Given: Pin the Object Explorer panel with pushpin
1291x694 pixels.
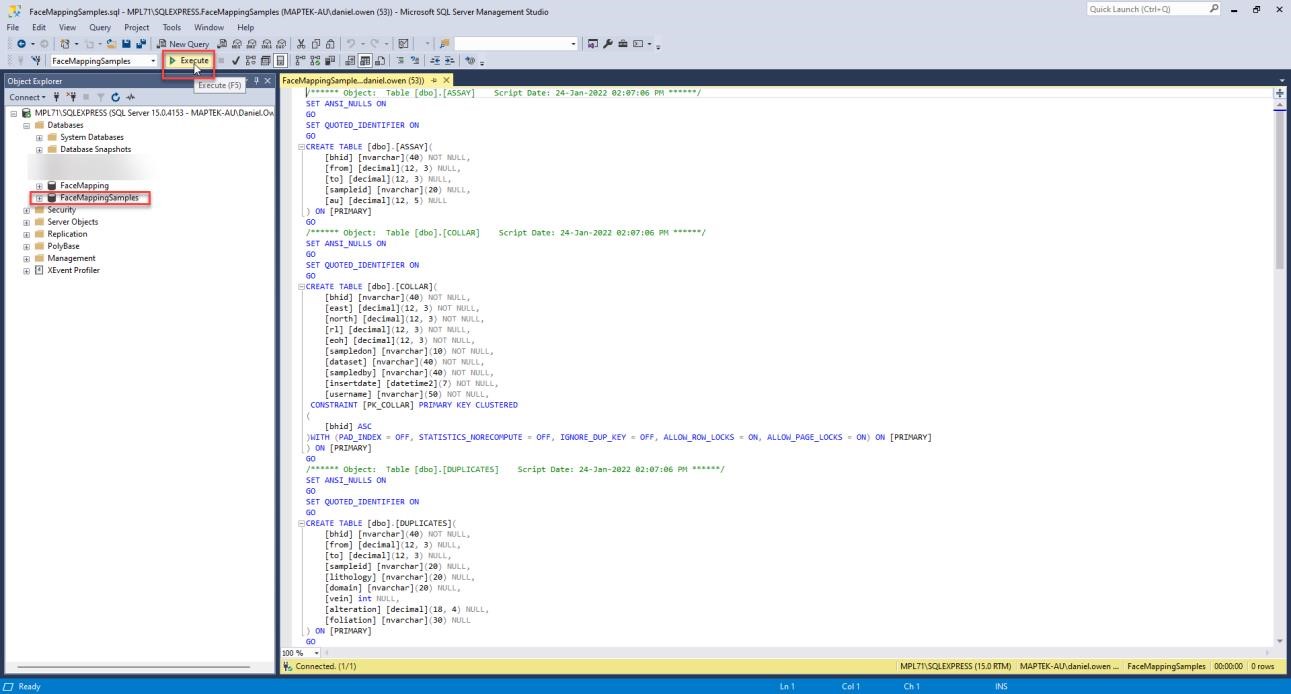Looking at the screenshot, I should tap(256, 81).
